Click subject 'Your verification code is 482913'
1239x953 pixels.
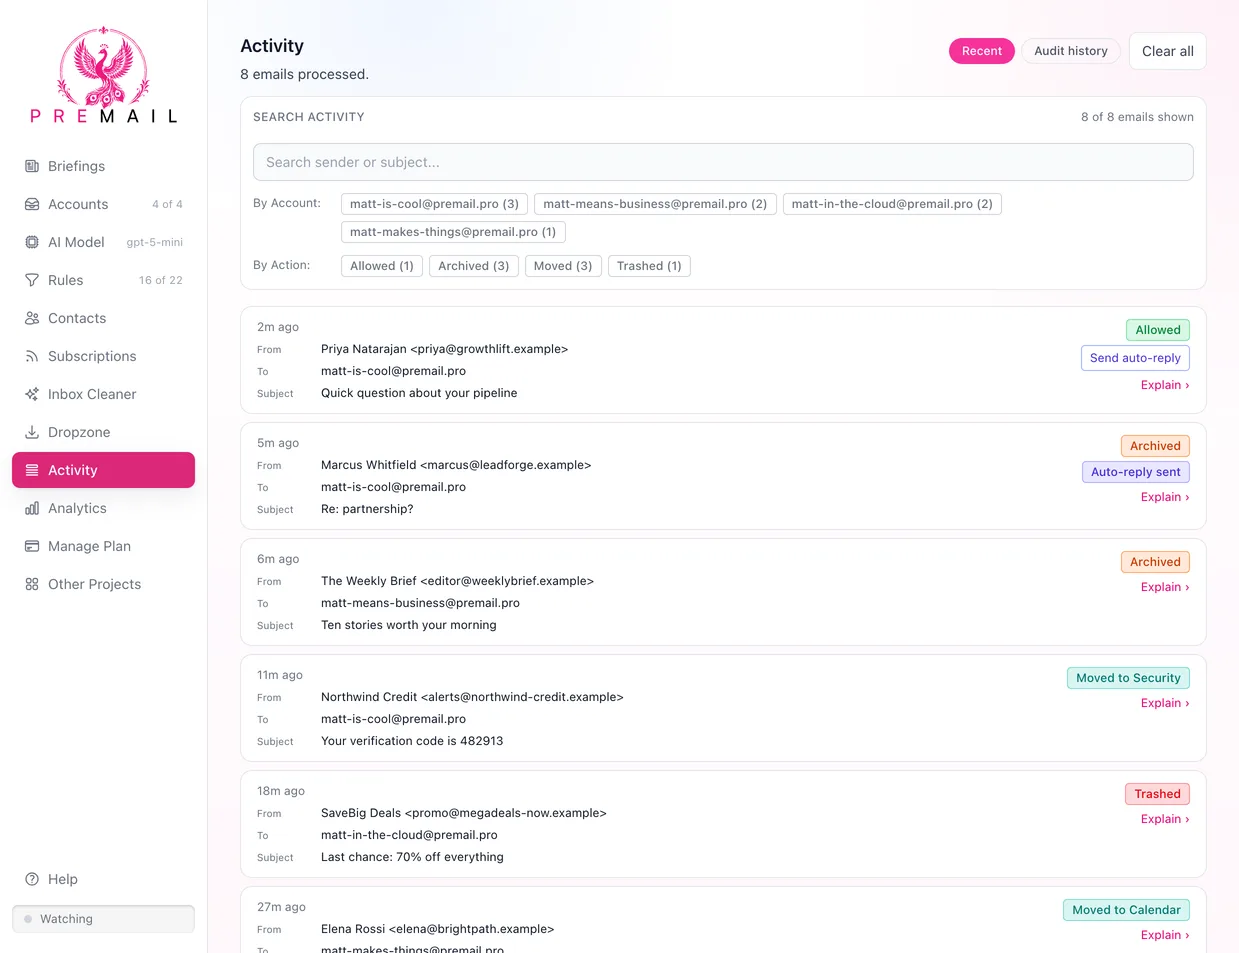(412, 741)
